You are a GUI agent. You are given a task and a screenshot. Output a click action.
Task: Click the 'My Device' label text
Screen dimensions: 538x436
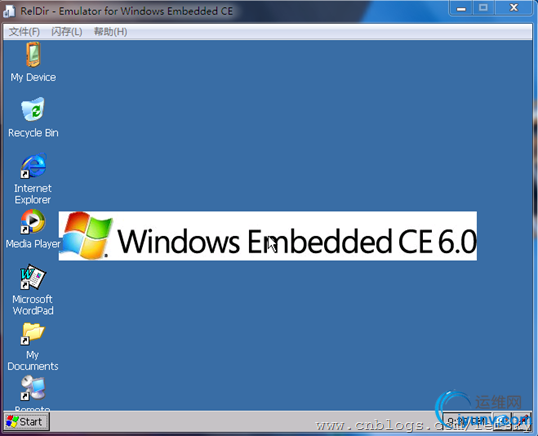point(33,78)
